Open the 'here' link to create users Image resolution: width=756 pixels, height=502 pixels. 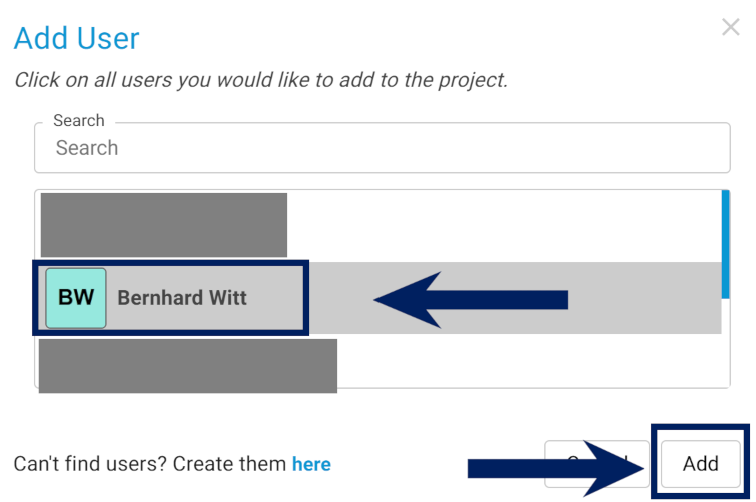click(x=311, y=464)
